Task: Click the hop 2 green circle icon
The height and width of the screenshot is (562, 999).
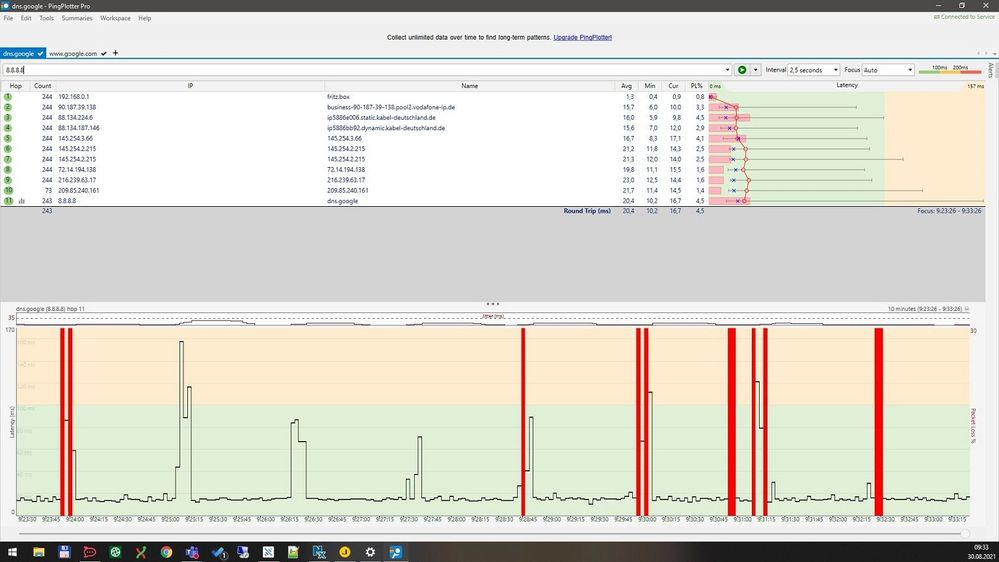Action: [x=8, y=107]
